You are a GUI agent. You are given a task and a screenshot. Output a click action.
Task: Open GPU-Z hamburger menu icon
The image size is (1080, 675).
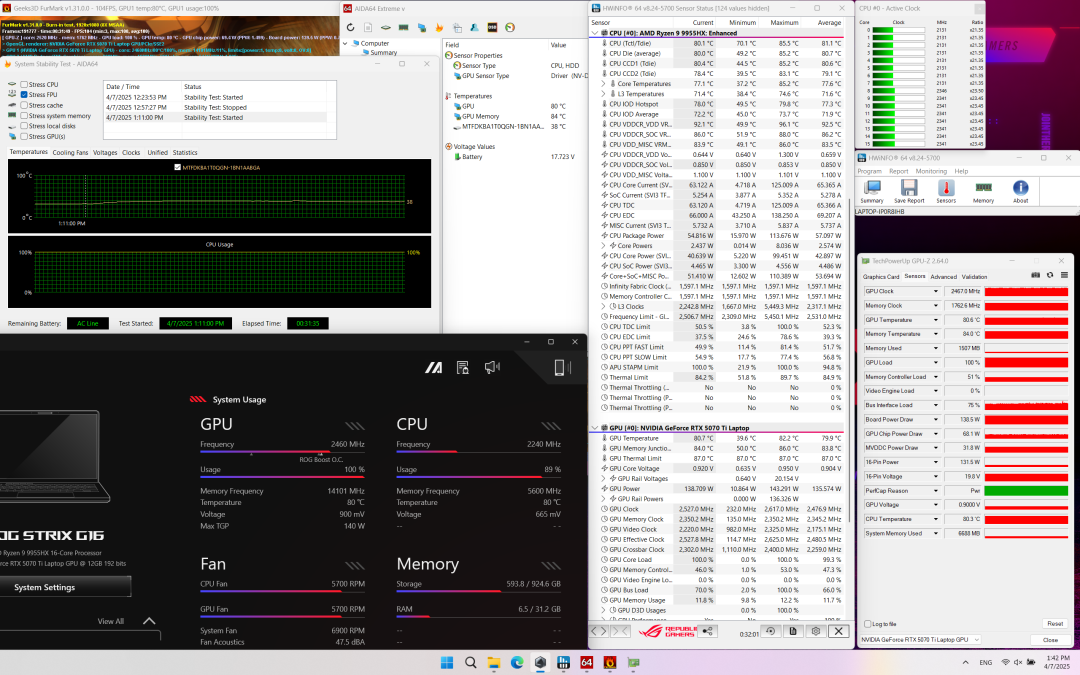[x=1064, y=275]
